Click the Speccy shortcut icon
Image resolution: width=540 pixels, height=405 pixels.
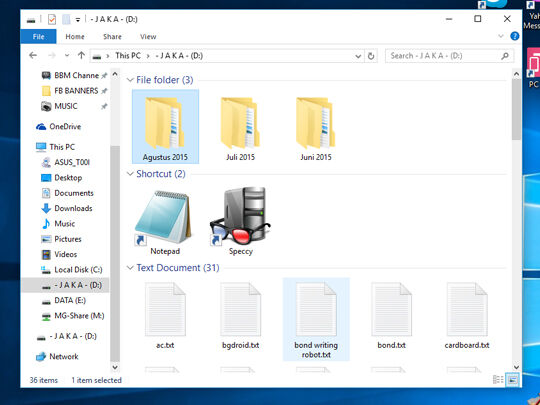pos(240,216)
